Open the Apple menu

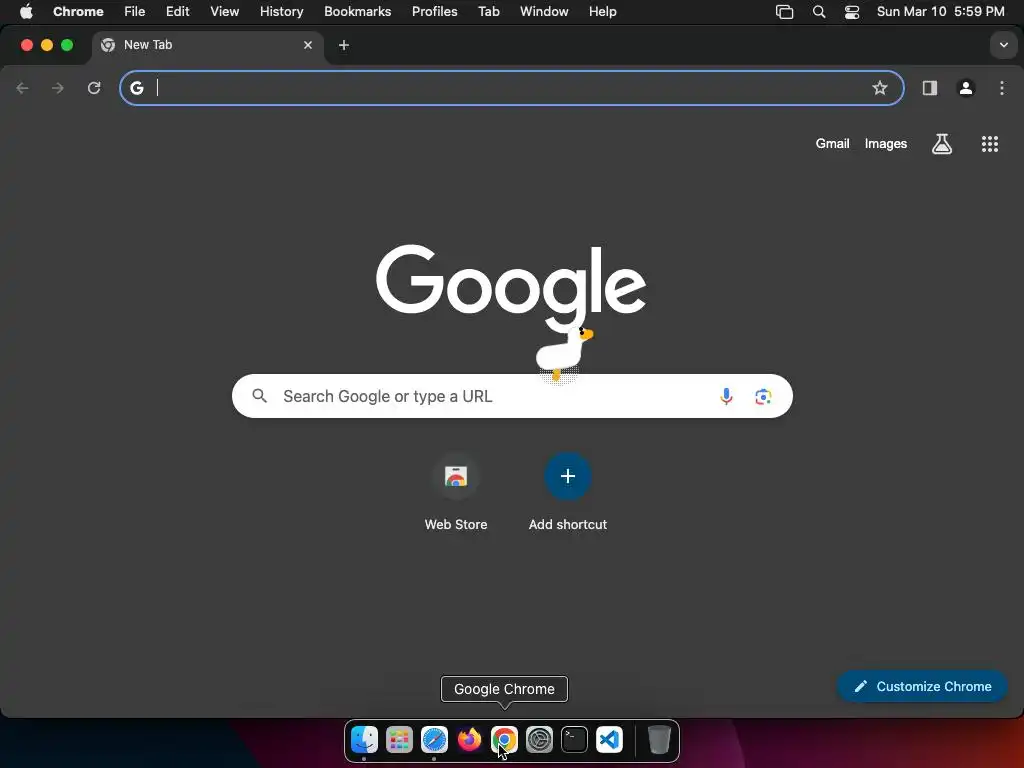[x=26, y=12]
